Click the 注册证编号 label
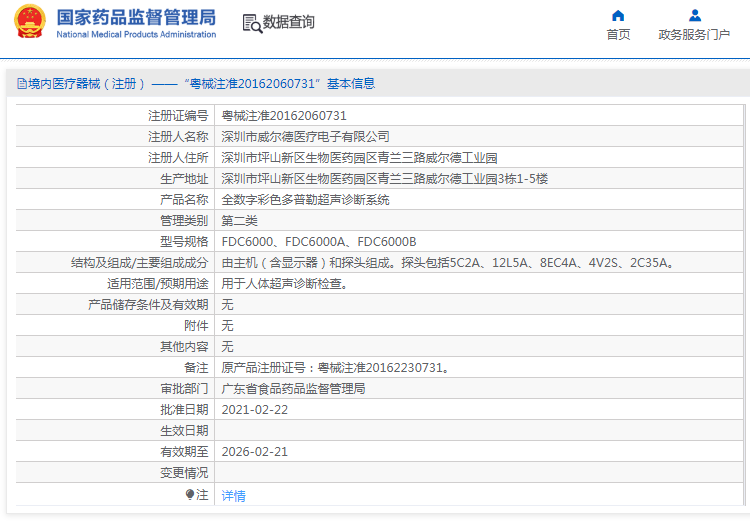This screenshot has width=750, height=524. click(x=178, y=116)
